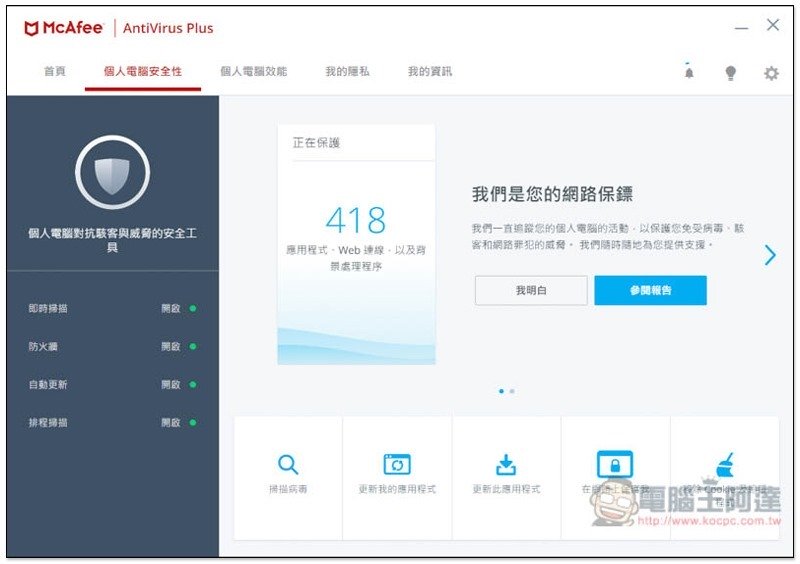
Task: Select the second carousel page dot
Action: [x=512, y=391]
